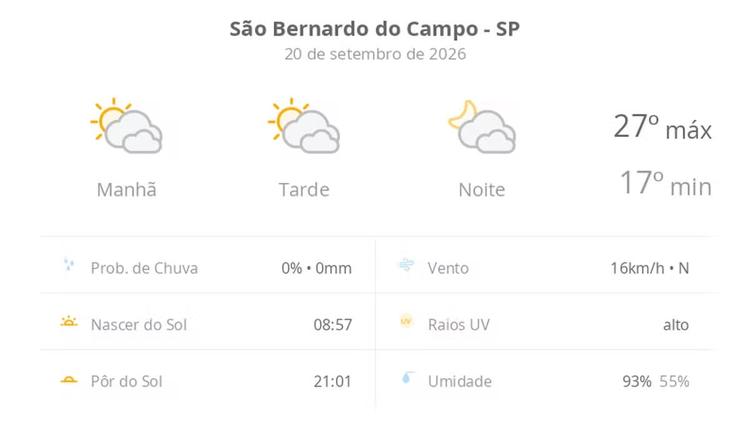Click the Noite label
750x434 pixels.
[482, 190]
